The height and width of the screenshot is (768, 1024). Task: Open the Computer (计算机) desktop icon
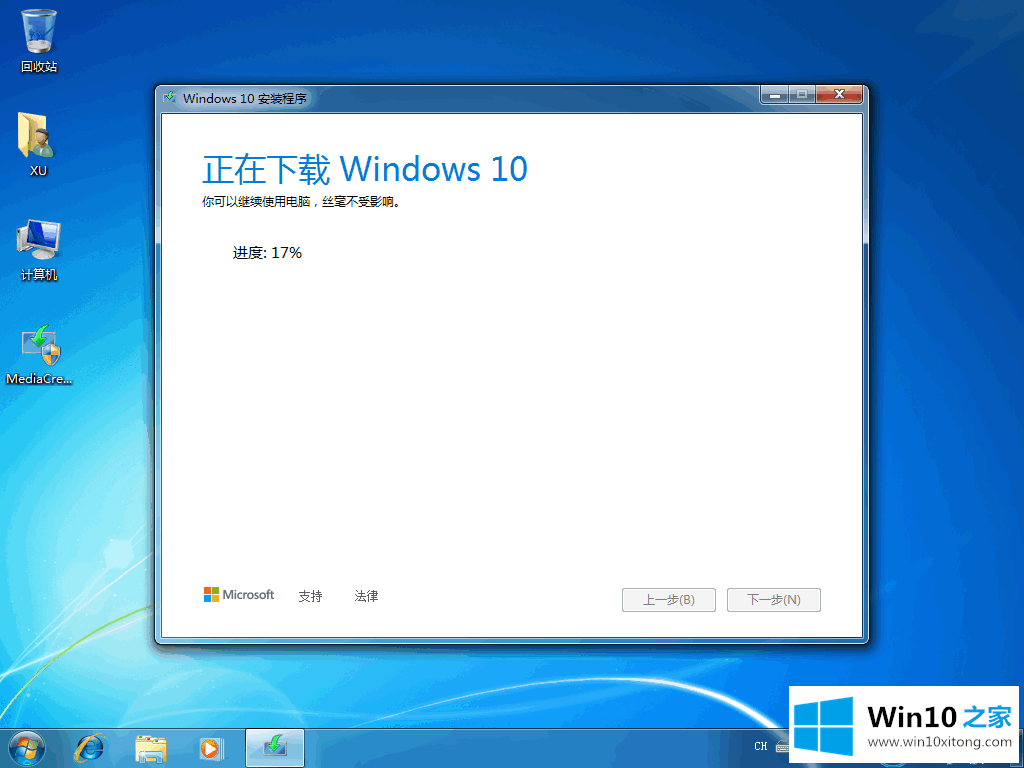tap(39, 249)
